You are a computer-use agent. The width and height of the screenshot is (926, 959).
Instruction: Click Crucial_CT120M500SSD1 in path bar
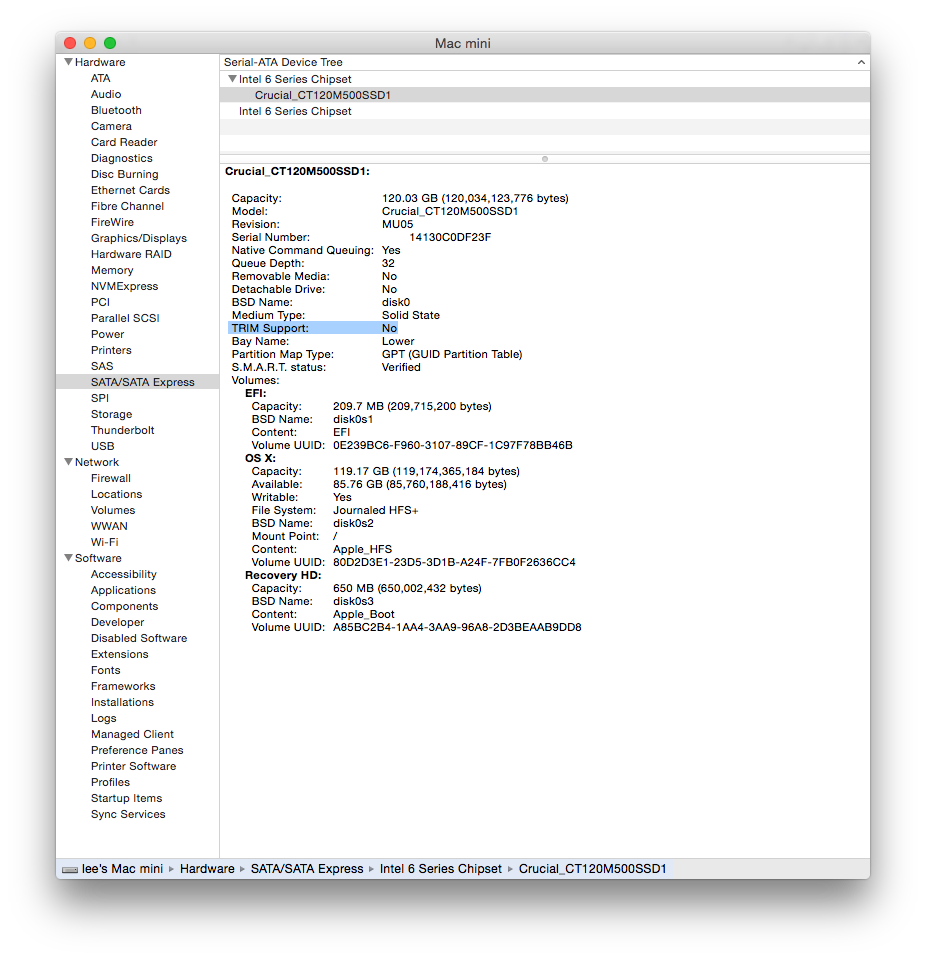click(593, 869)
